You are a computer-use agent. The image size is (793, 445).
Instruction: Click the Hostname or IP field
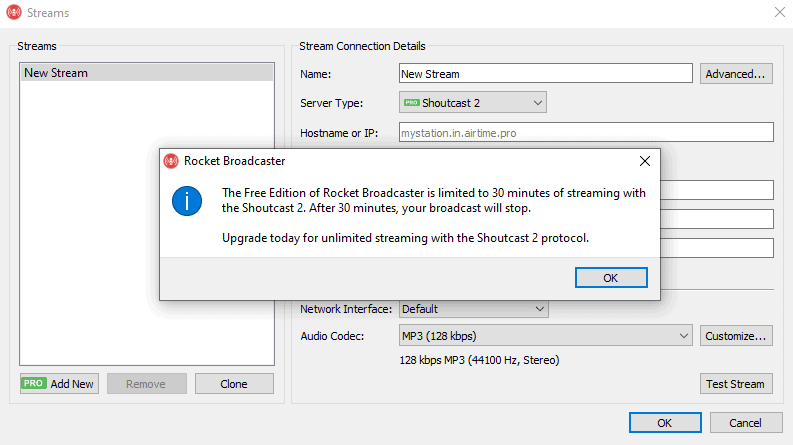tap(586, 132)
